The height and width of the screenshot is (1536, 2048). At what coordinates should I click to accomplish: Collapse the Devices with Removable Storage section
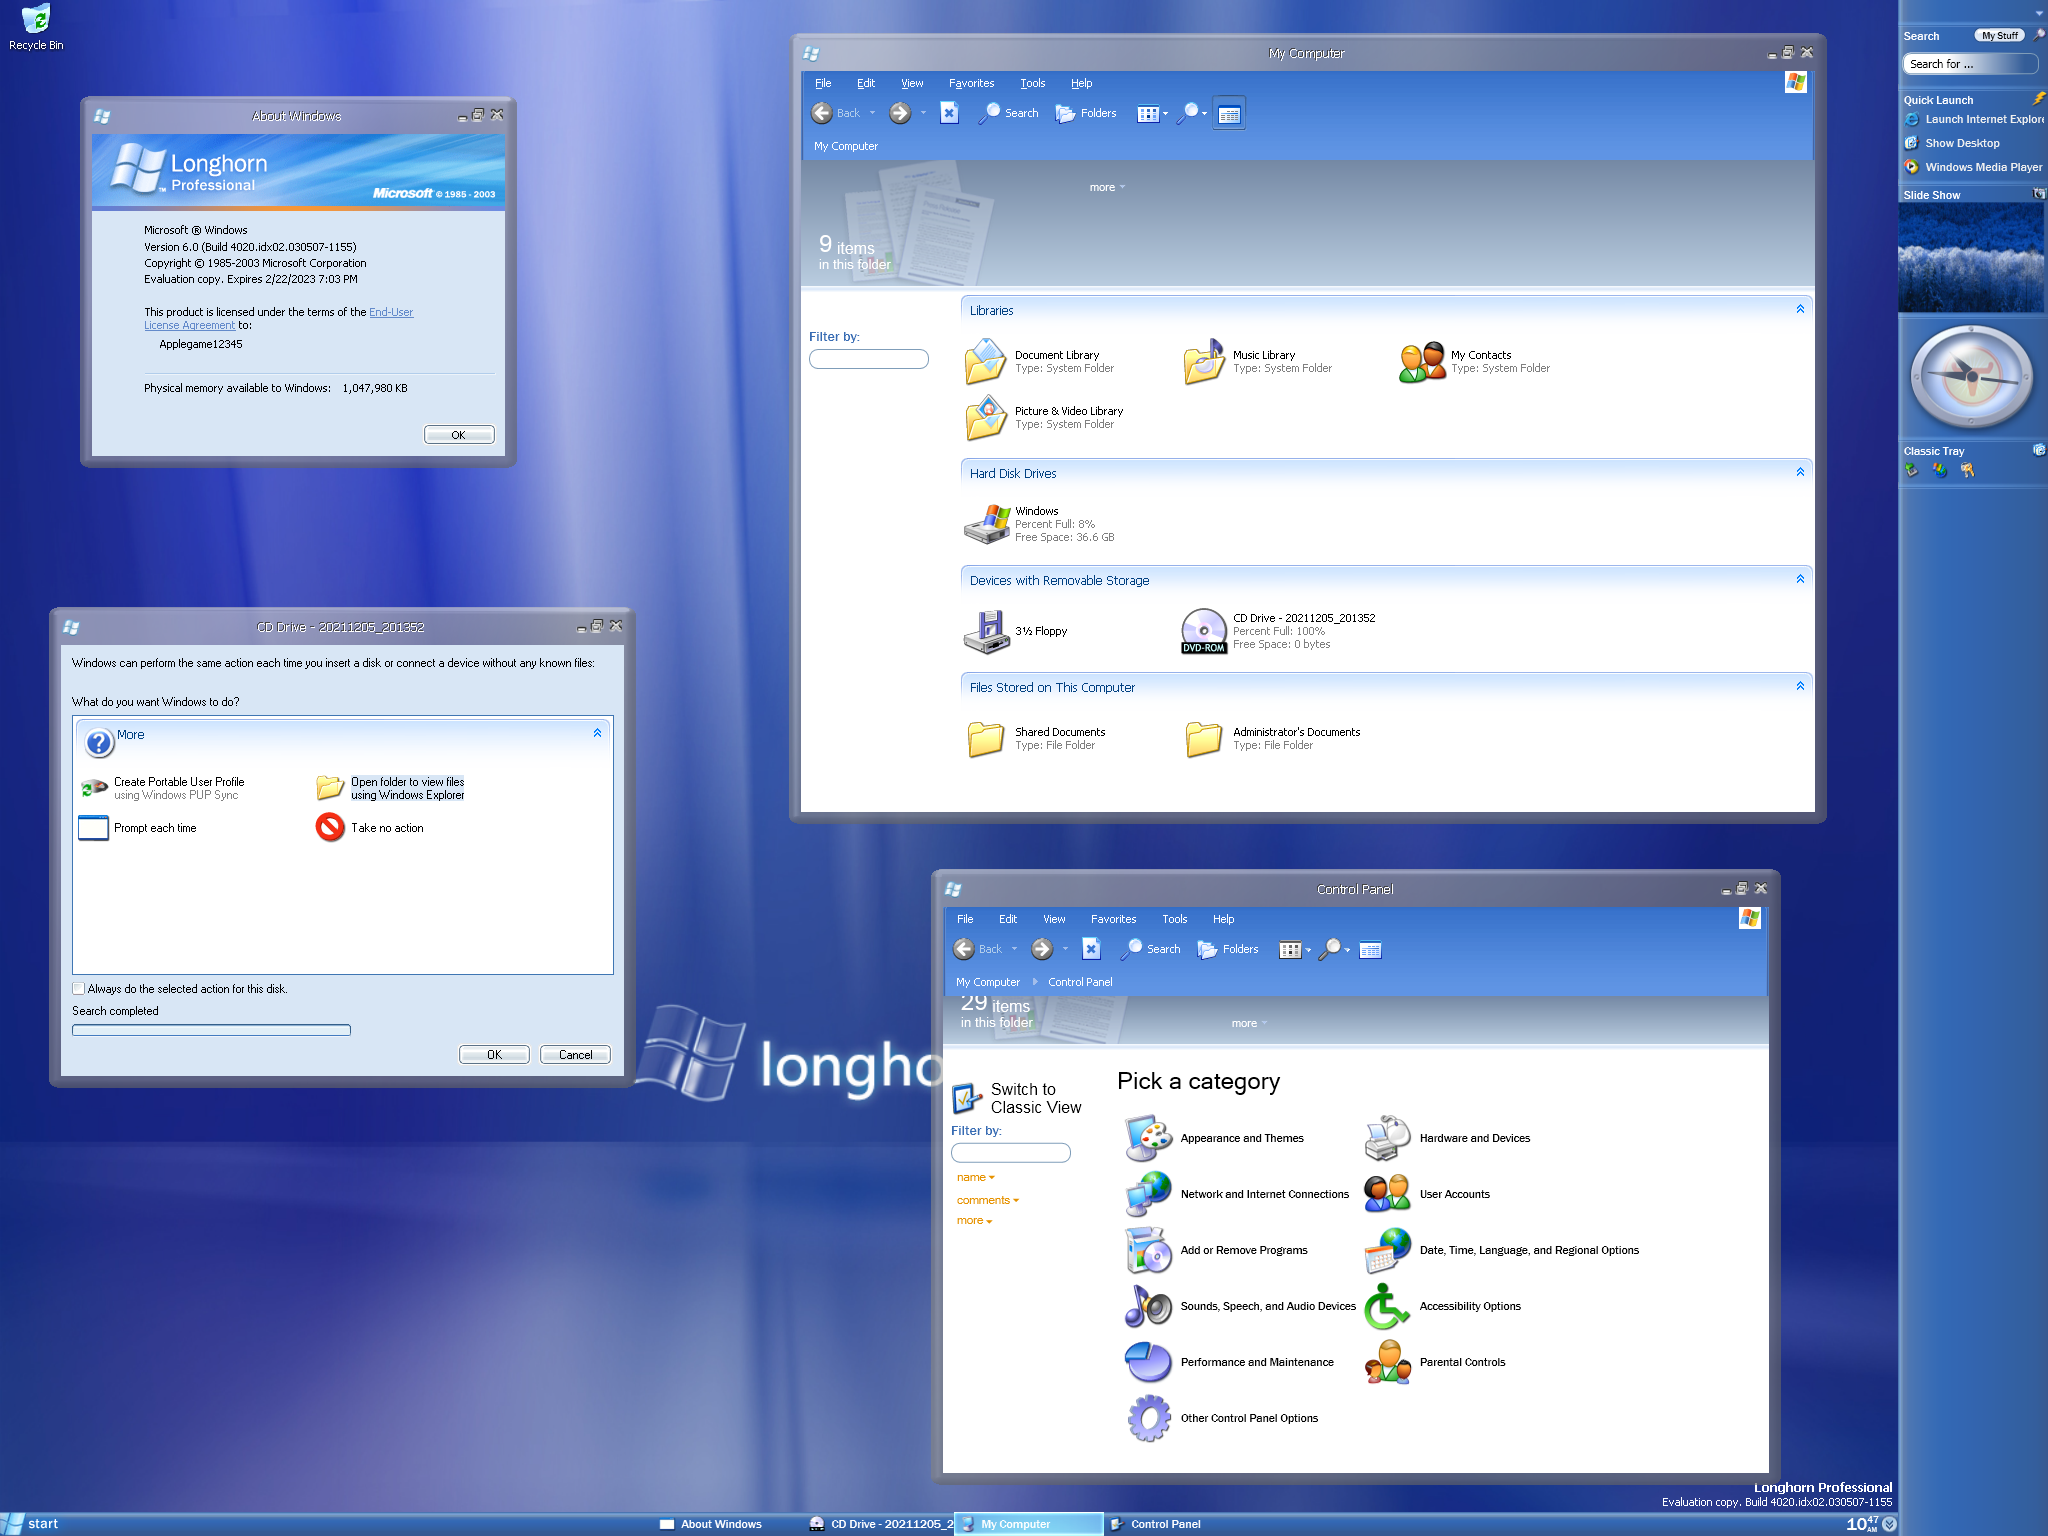pyautogui.click(x=1800, y=579)
